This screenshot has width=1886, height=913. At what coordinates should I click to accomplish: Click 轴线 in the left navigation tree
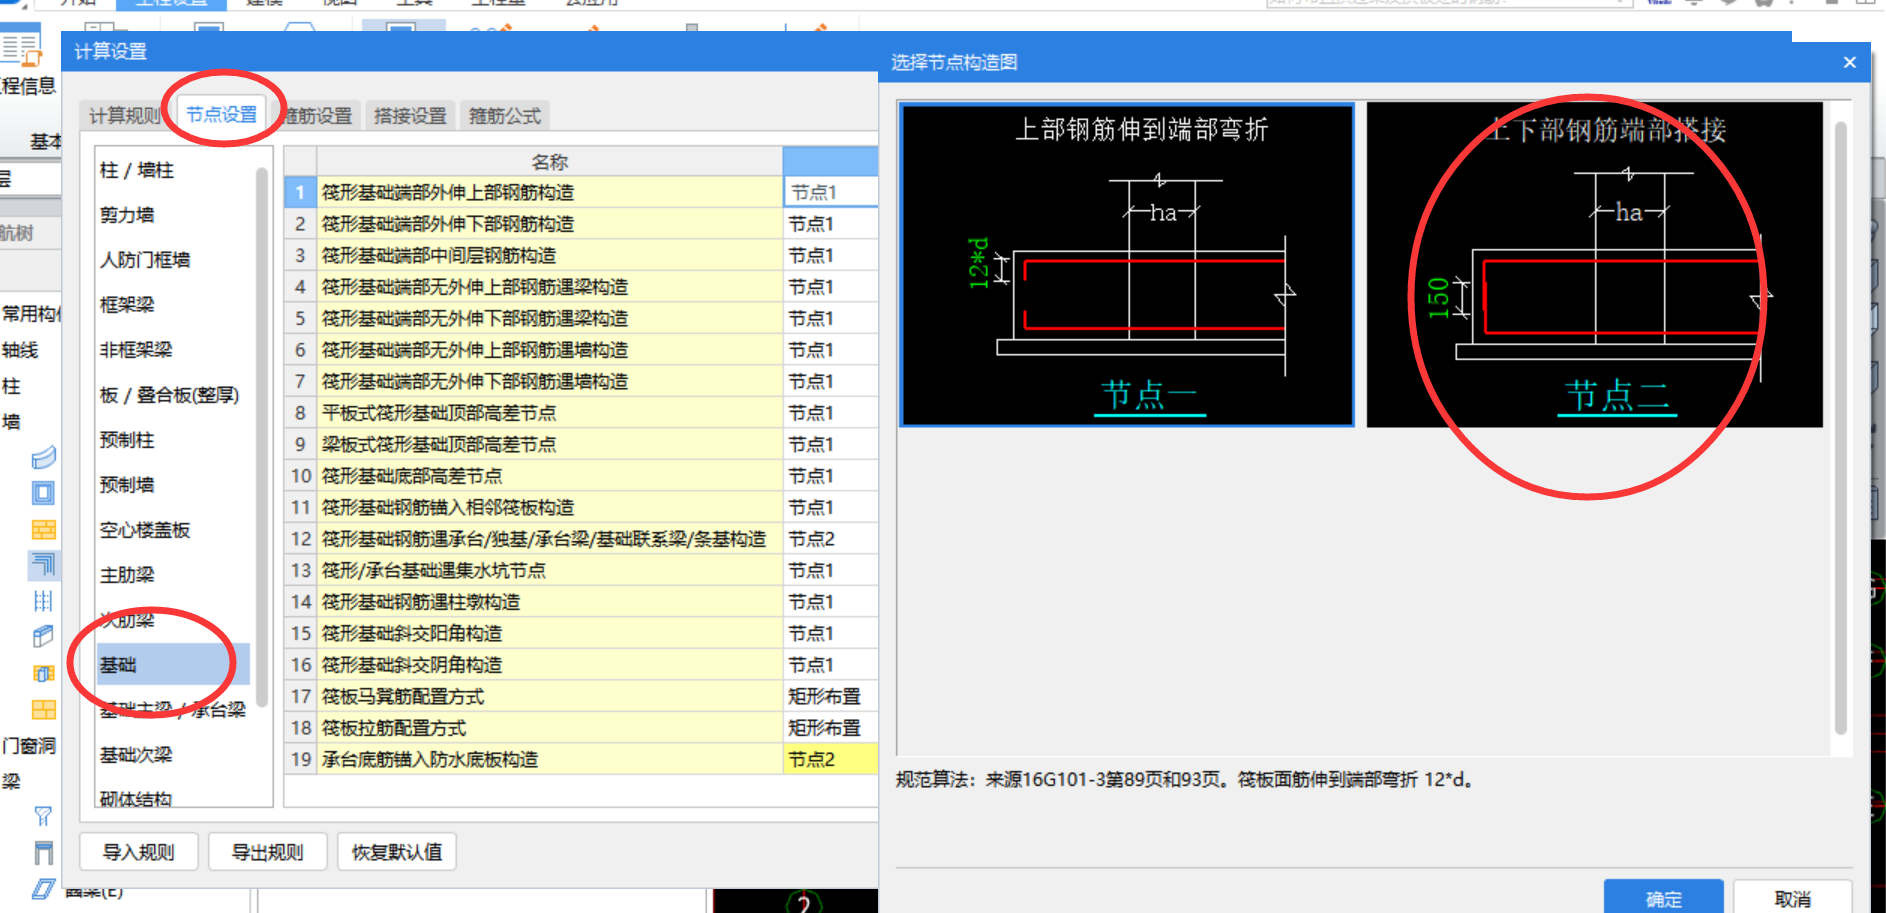tap(20, 350)
